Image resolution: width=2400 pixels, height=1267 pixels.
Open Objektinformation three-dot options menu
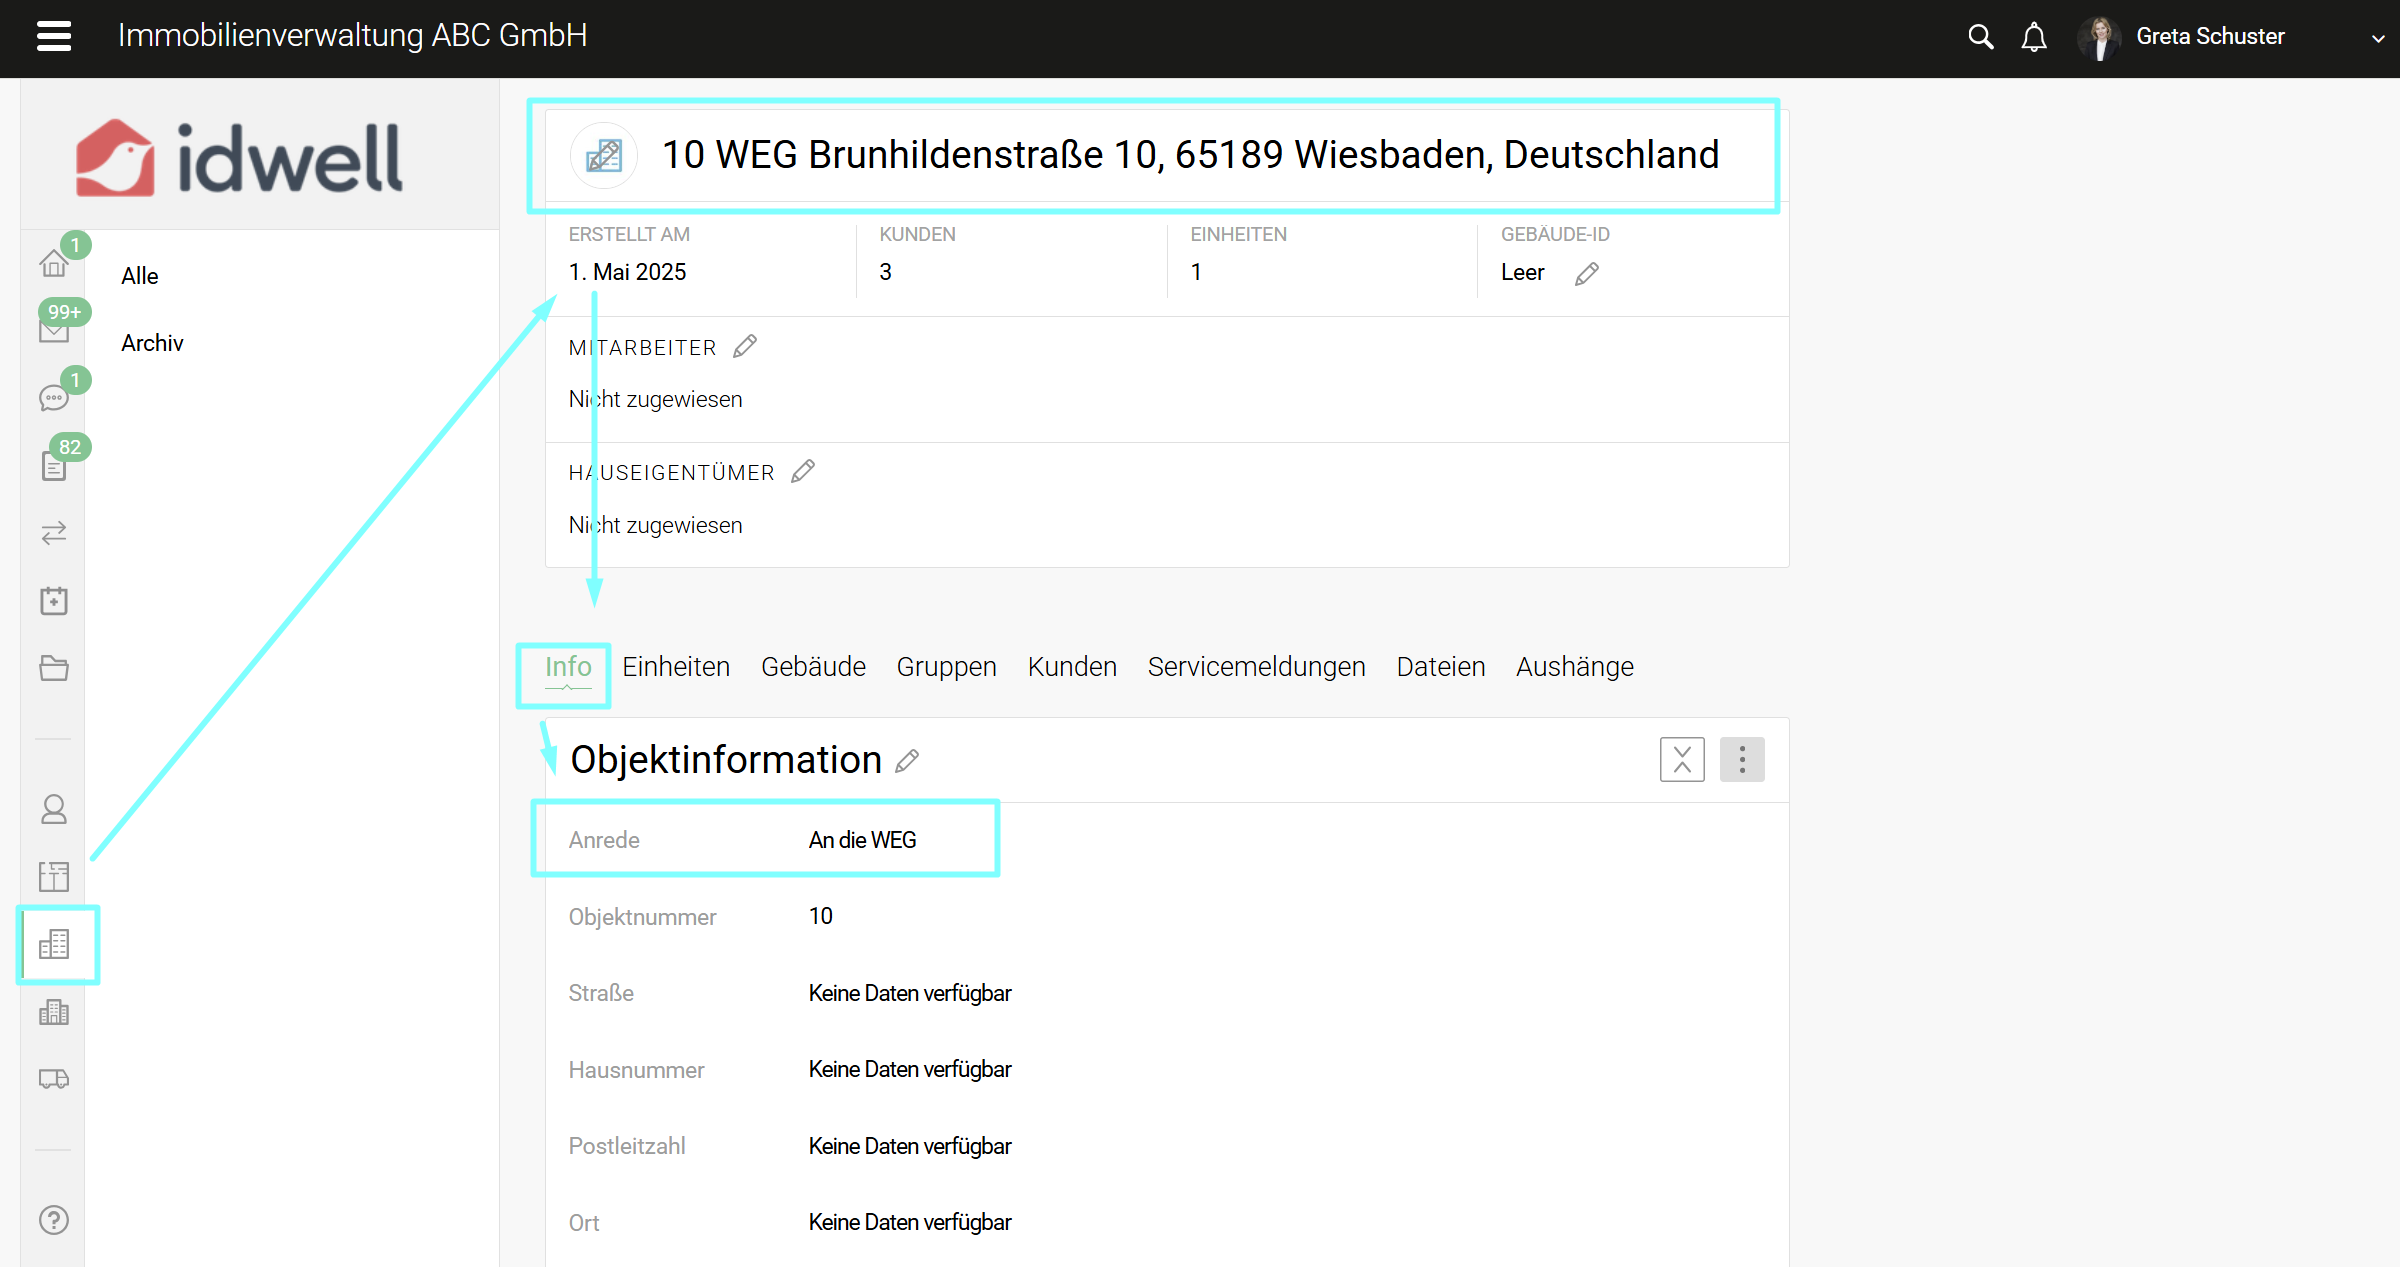coord(1742,760)
